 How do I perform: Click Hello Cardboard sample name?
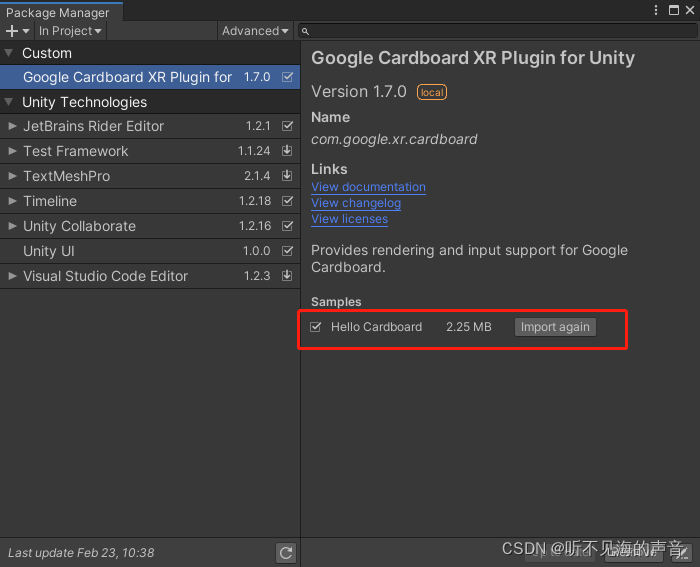(376, 327)
